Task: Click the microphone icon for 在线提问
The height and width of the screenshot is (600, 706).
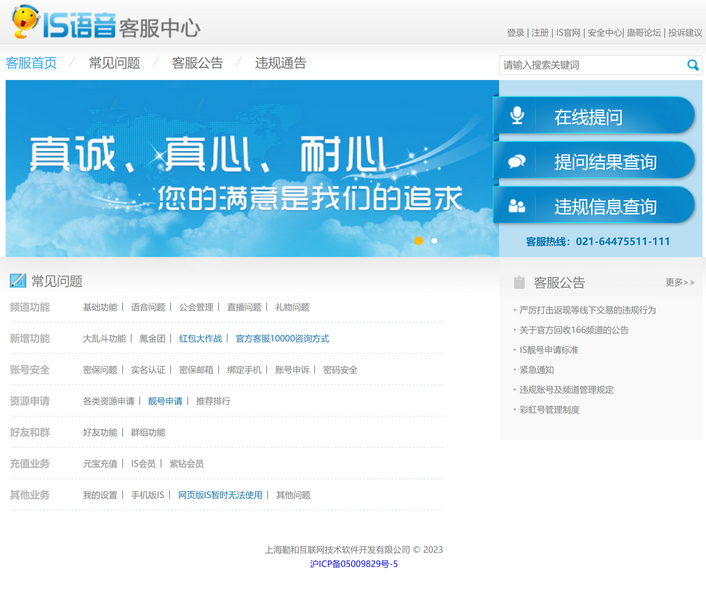Action: coord(517,116)
